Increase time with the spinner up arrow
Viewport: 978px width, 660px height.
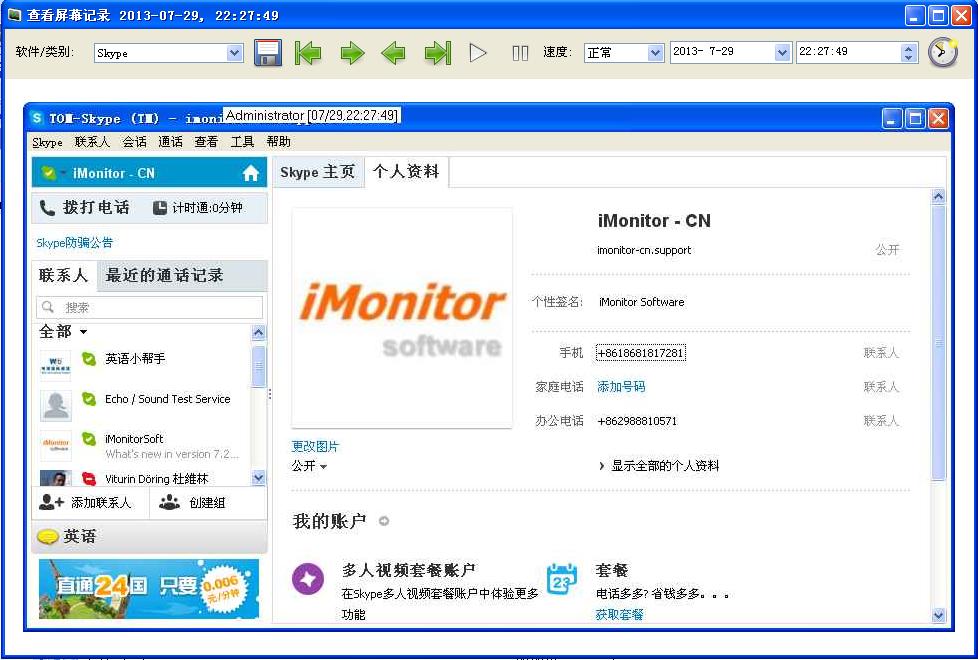tap(909, 48)
